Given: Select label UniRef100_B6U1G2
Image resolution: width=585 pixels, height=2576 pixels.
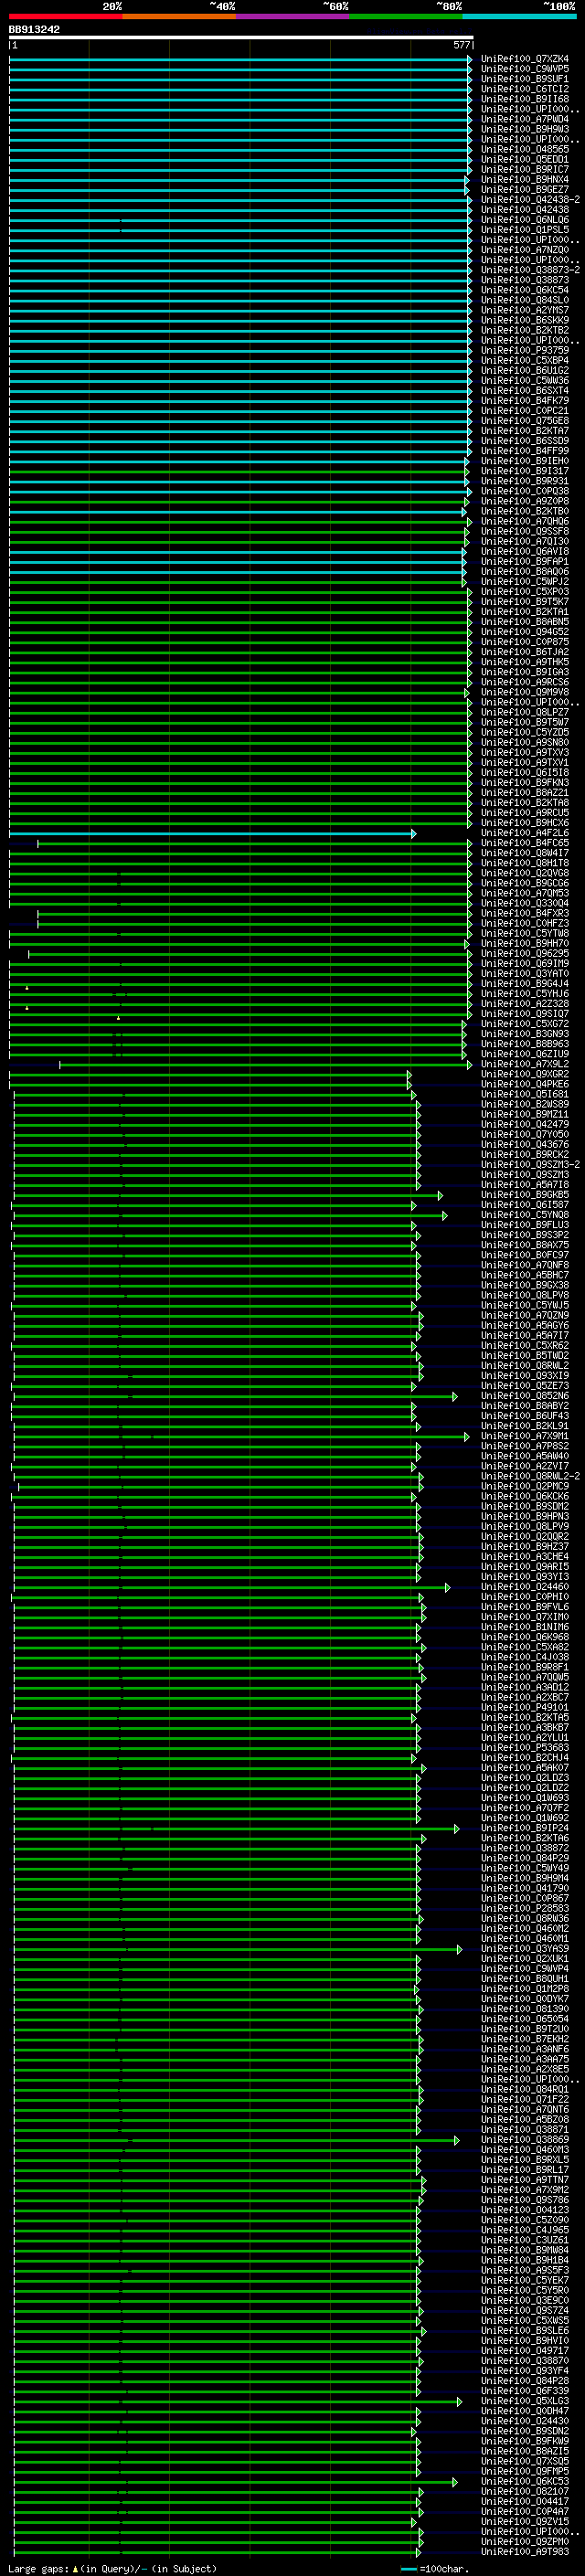Looking at the screenshot, I should click(524, 371).
